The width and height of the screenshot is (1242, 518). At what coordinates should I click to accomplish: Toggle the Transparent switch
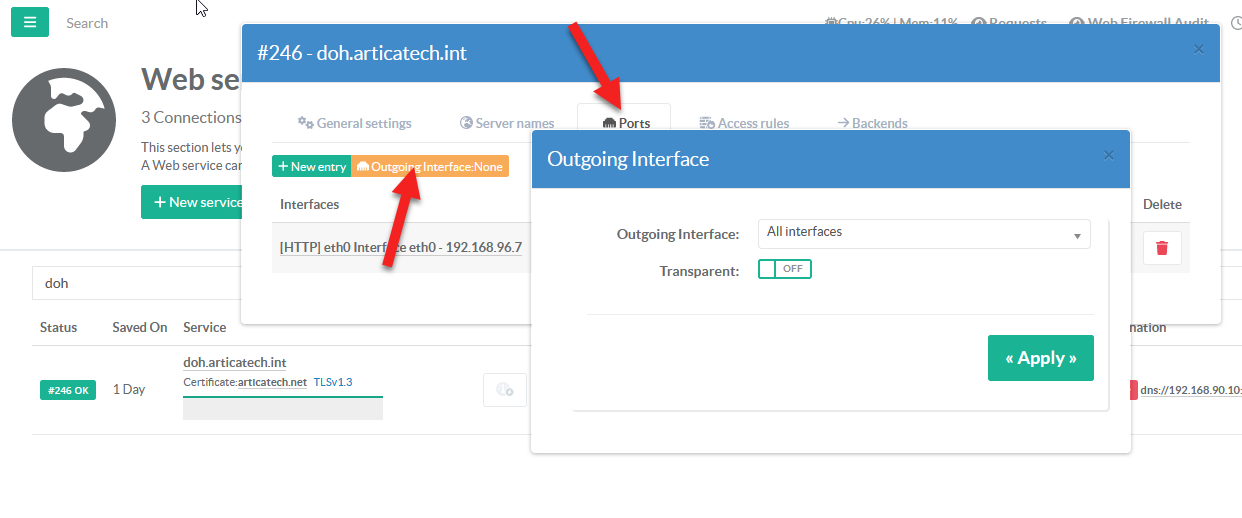pyautogui.click(x=784, y=269)
